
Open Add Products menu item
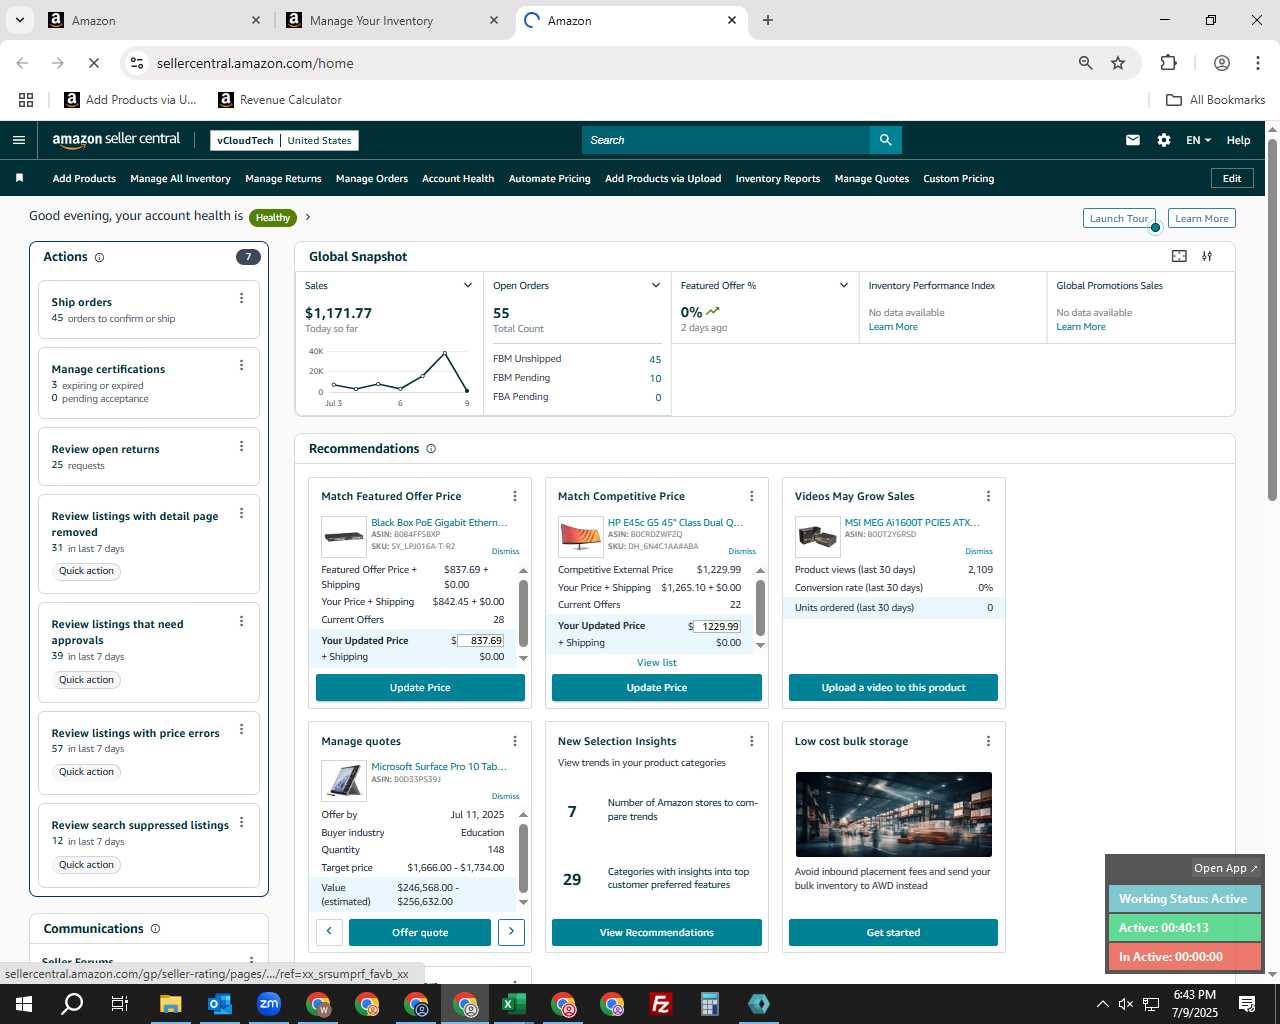coord(84,179)
